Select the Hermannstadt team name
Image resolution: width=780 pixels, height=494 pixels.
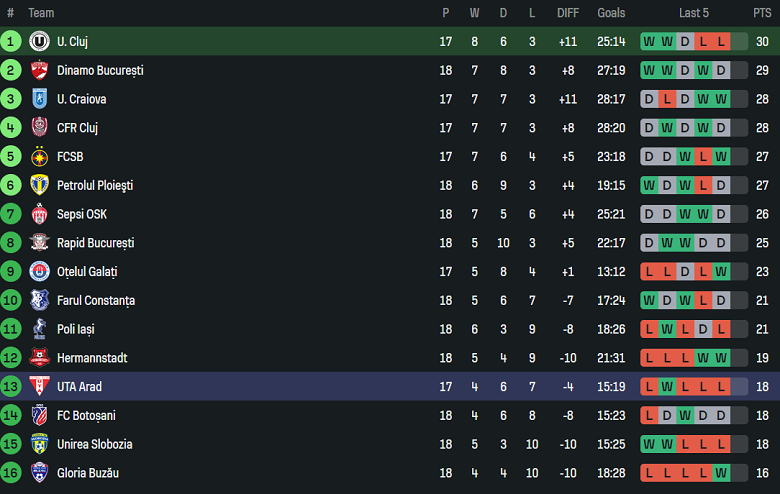point(92,358)
